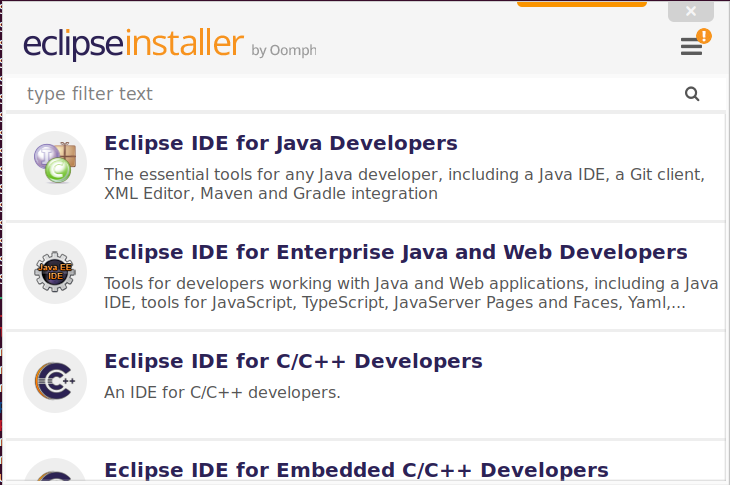730x485 pixels.
Task: Click the eclipseinstaller logo
Action: (134, 44)
